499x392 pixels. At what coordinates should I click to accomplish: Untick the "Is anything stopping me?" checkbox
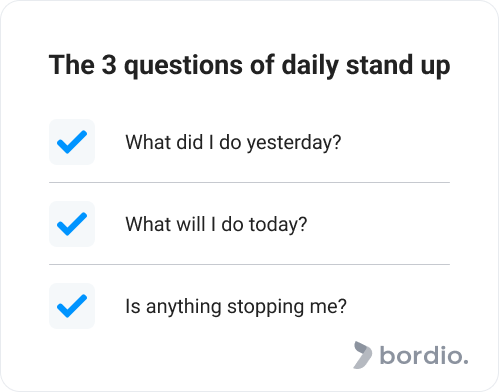coord(72,306)
